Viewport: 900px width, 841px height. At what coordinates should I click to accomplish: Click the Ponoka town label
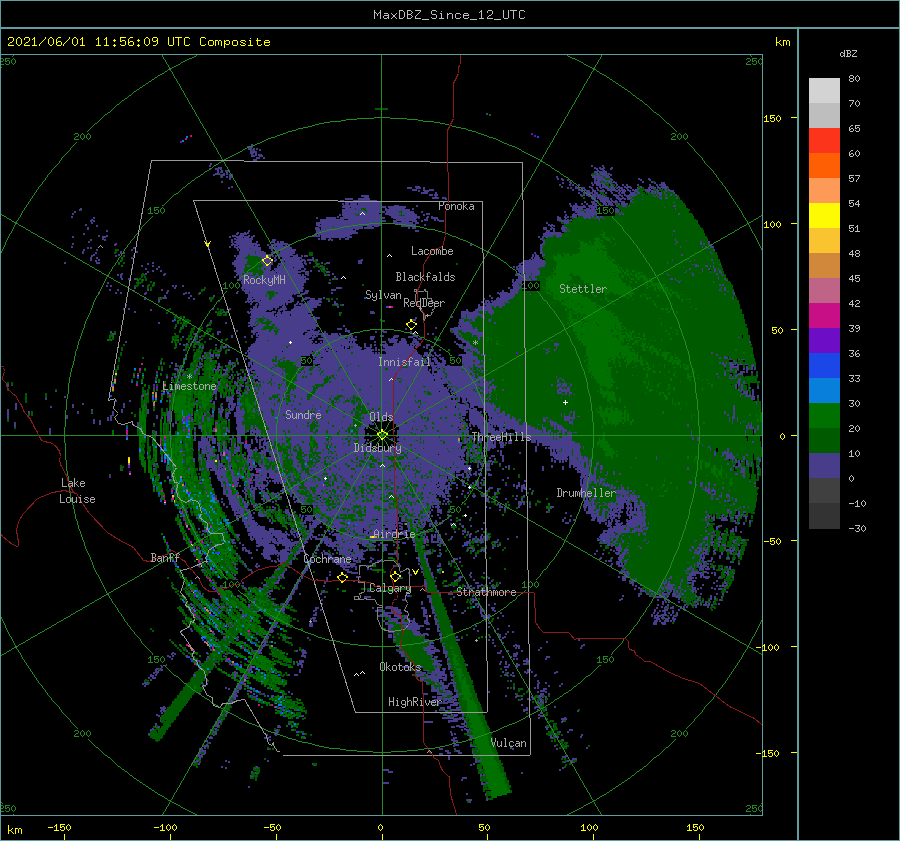tap(456, 206)
